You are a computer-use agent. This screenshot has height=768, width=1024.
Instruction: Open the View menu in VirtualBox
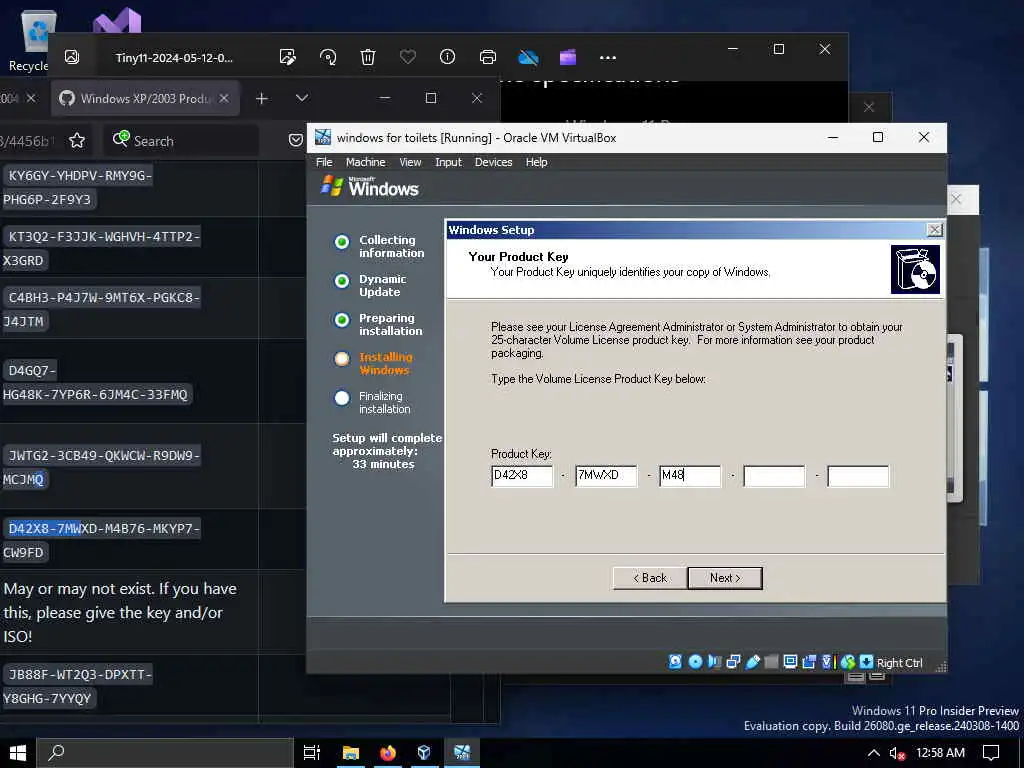pyautogui.click(x=410, y=162)
